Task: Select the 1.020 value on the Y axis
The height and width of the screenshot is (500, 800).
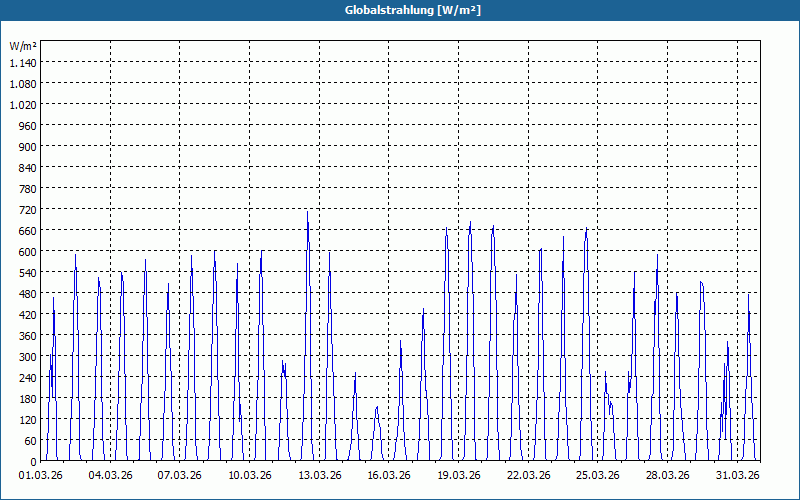Action: (23, 105)
